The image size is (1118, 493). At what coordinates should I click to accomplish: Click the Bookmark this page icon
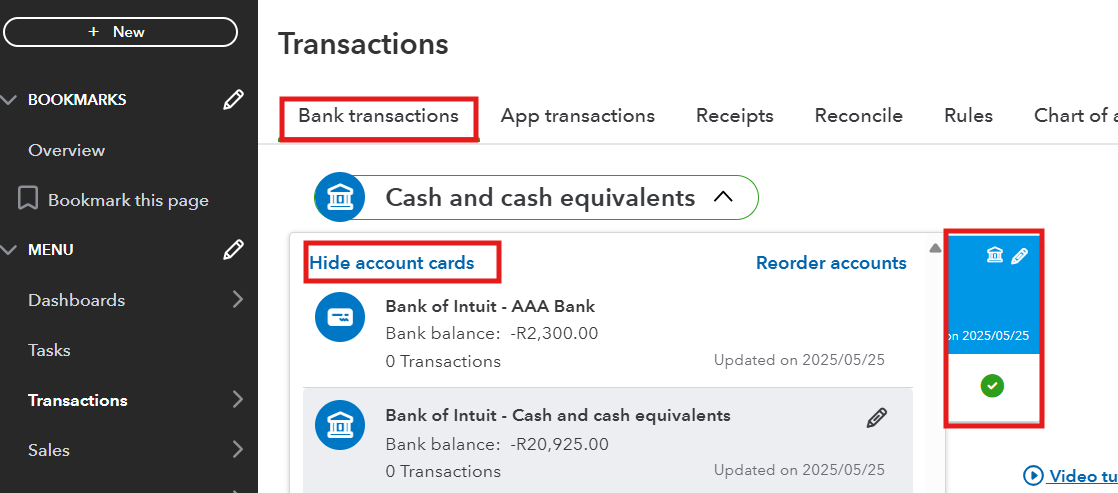pyautogui.click(x=29, y=199)
